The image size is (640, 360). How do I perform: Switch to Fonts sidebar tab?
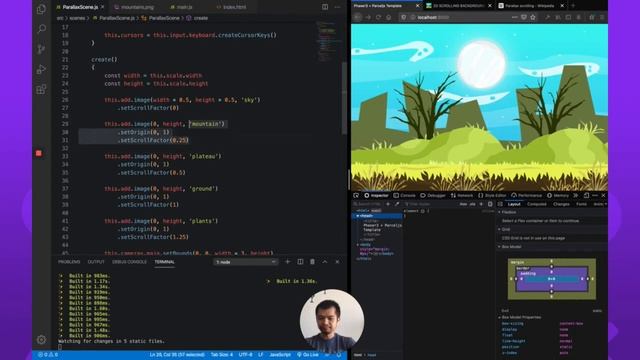(x=581, y=204)
